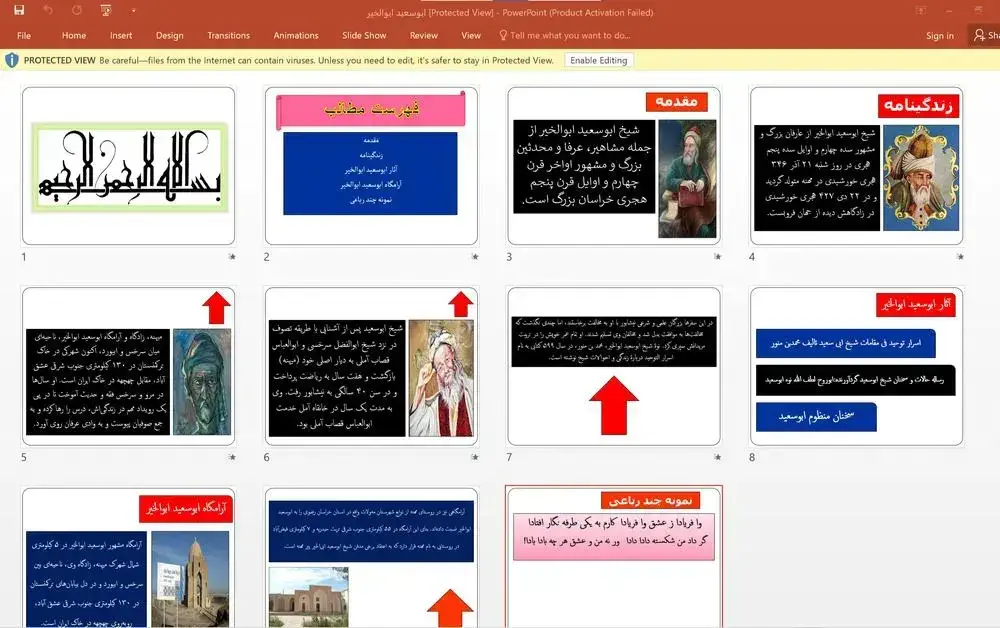The height and width of the screenshot is (628, 1000).
Task: Select slide 3 thumbnail titled مقدمه
Action: click(613, 165)
